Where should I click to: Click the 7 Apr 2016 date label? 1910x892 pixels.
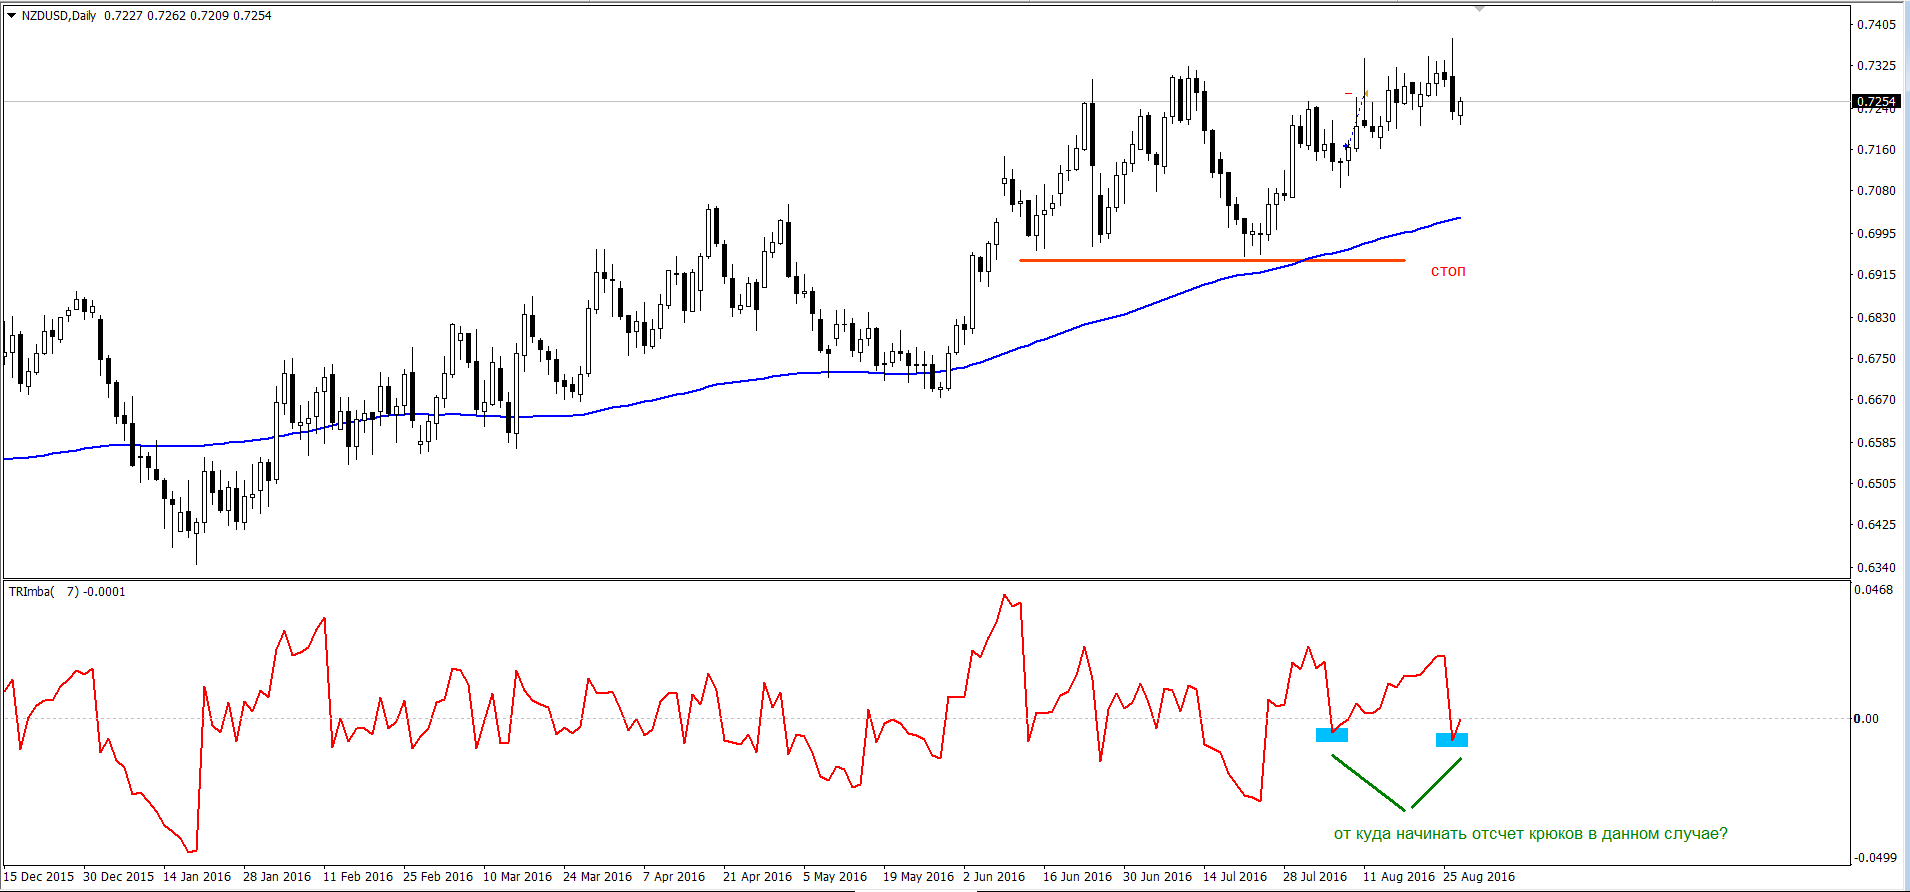click(x=674, y=876)
